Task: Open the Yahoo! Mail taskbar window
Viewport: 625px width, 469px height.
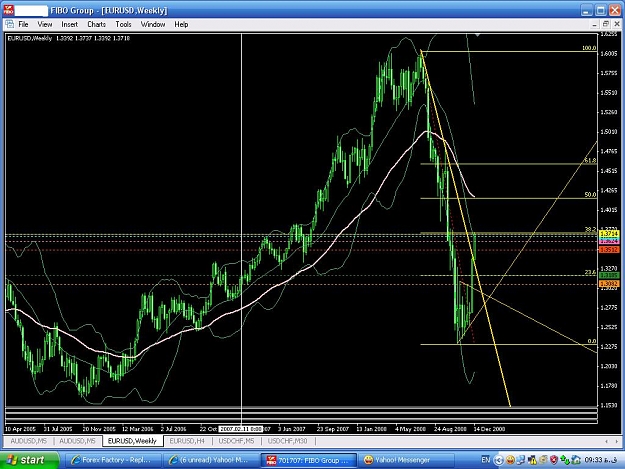Action: [x=210, y=460]
